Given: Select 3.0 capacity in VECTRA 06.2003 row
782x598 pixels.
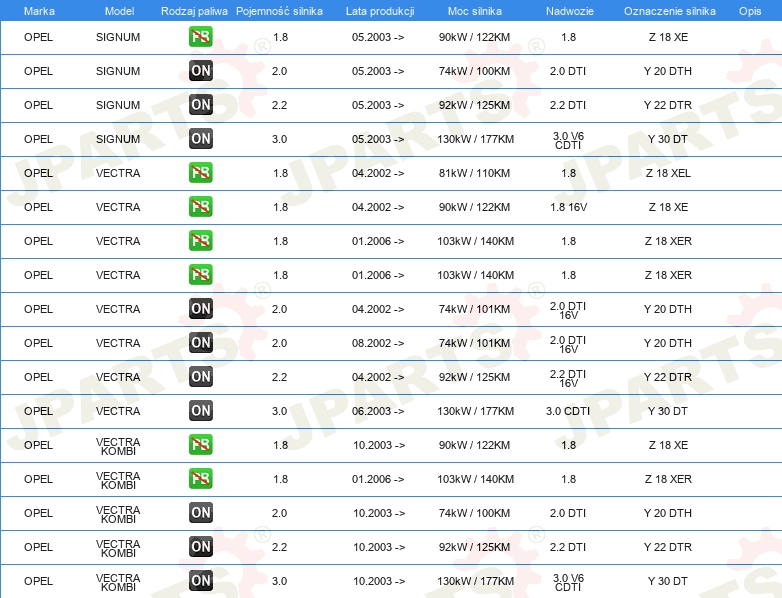Looking at the screenshot, I should tap(279, 411).
